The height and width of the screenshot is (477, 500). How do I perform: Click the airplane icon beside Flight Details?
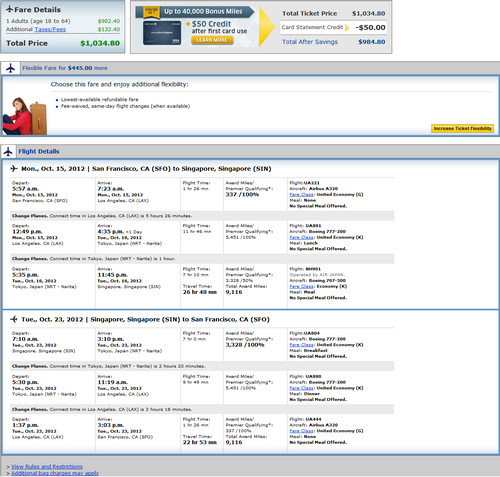[8, 152]
